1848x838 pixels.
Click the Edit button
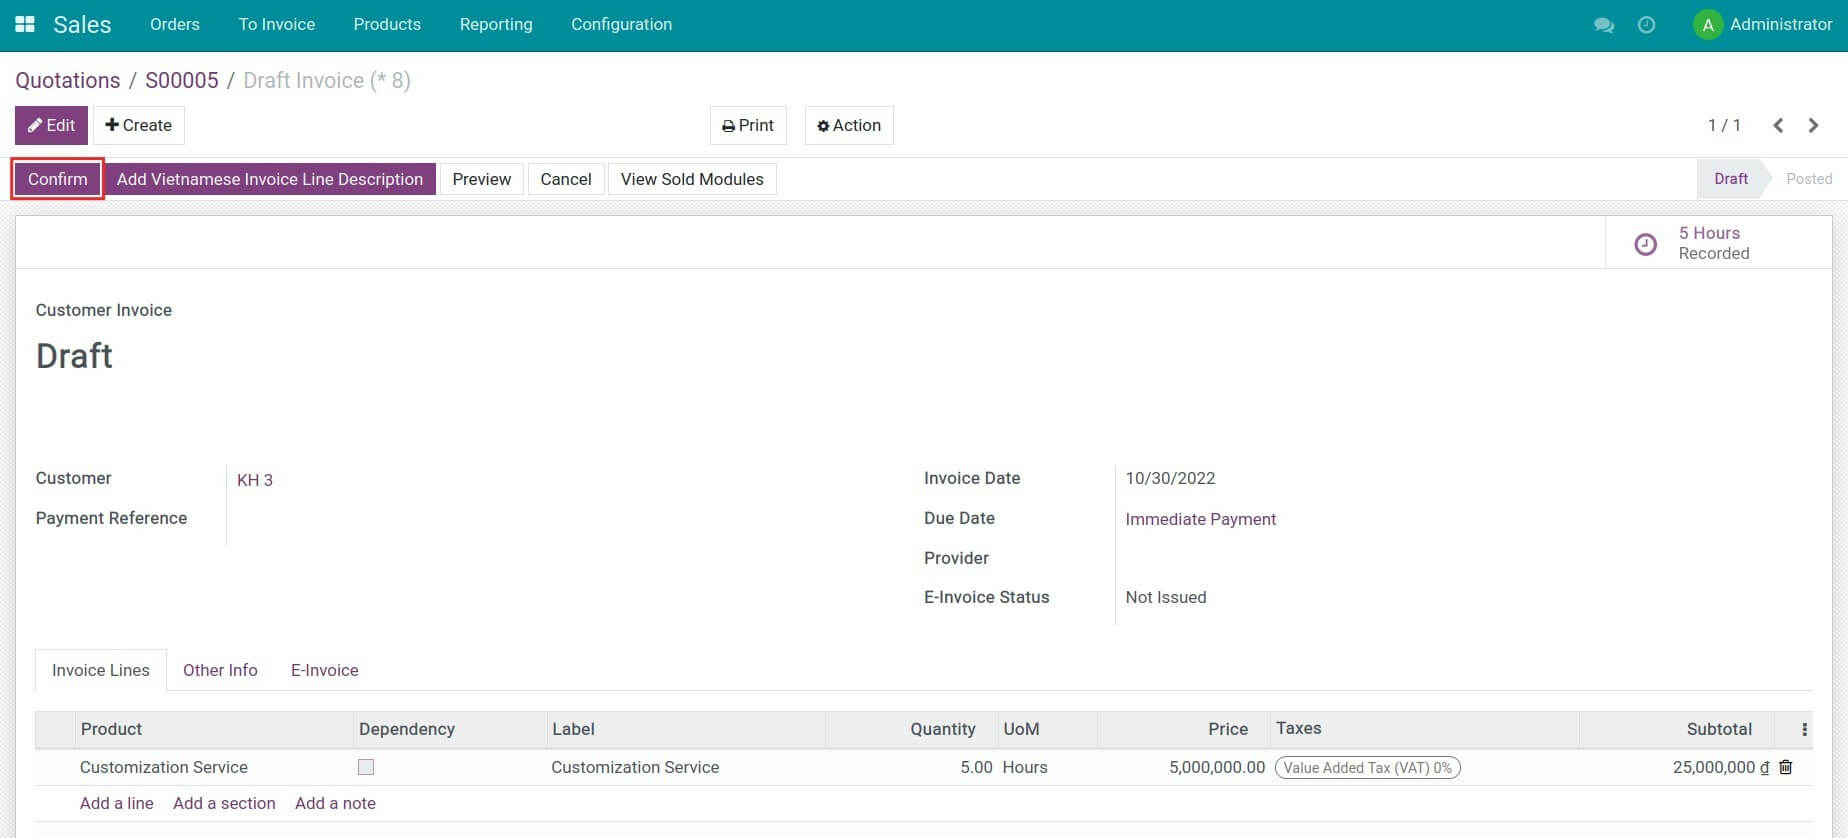tap(51, 125)
